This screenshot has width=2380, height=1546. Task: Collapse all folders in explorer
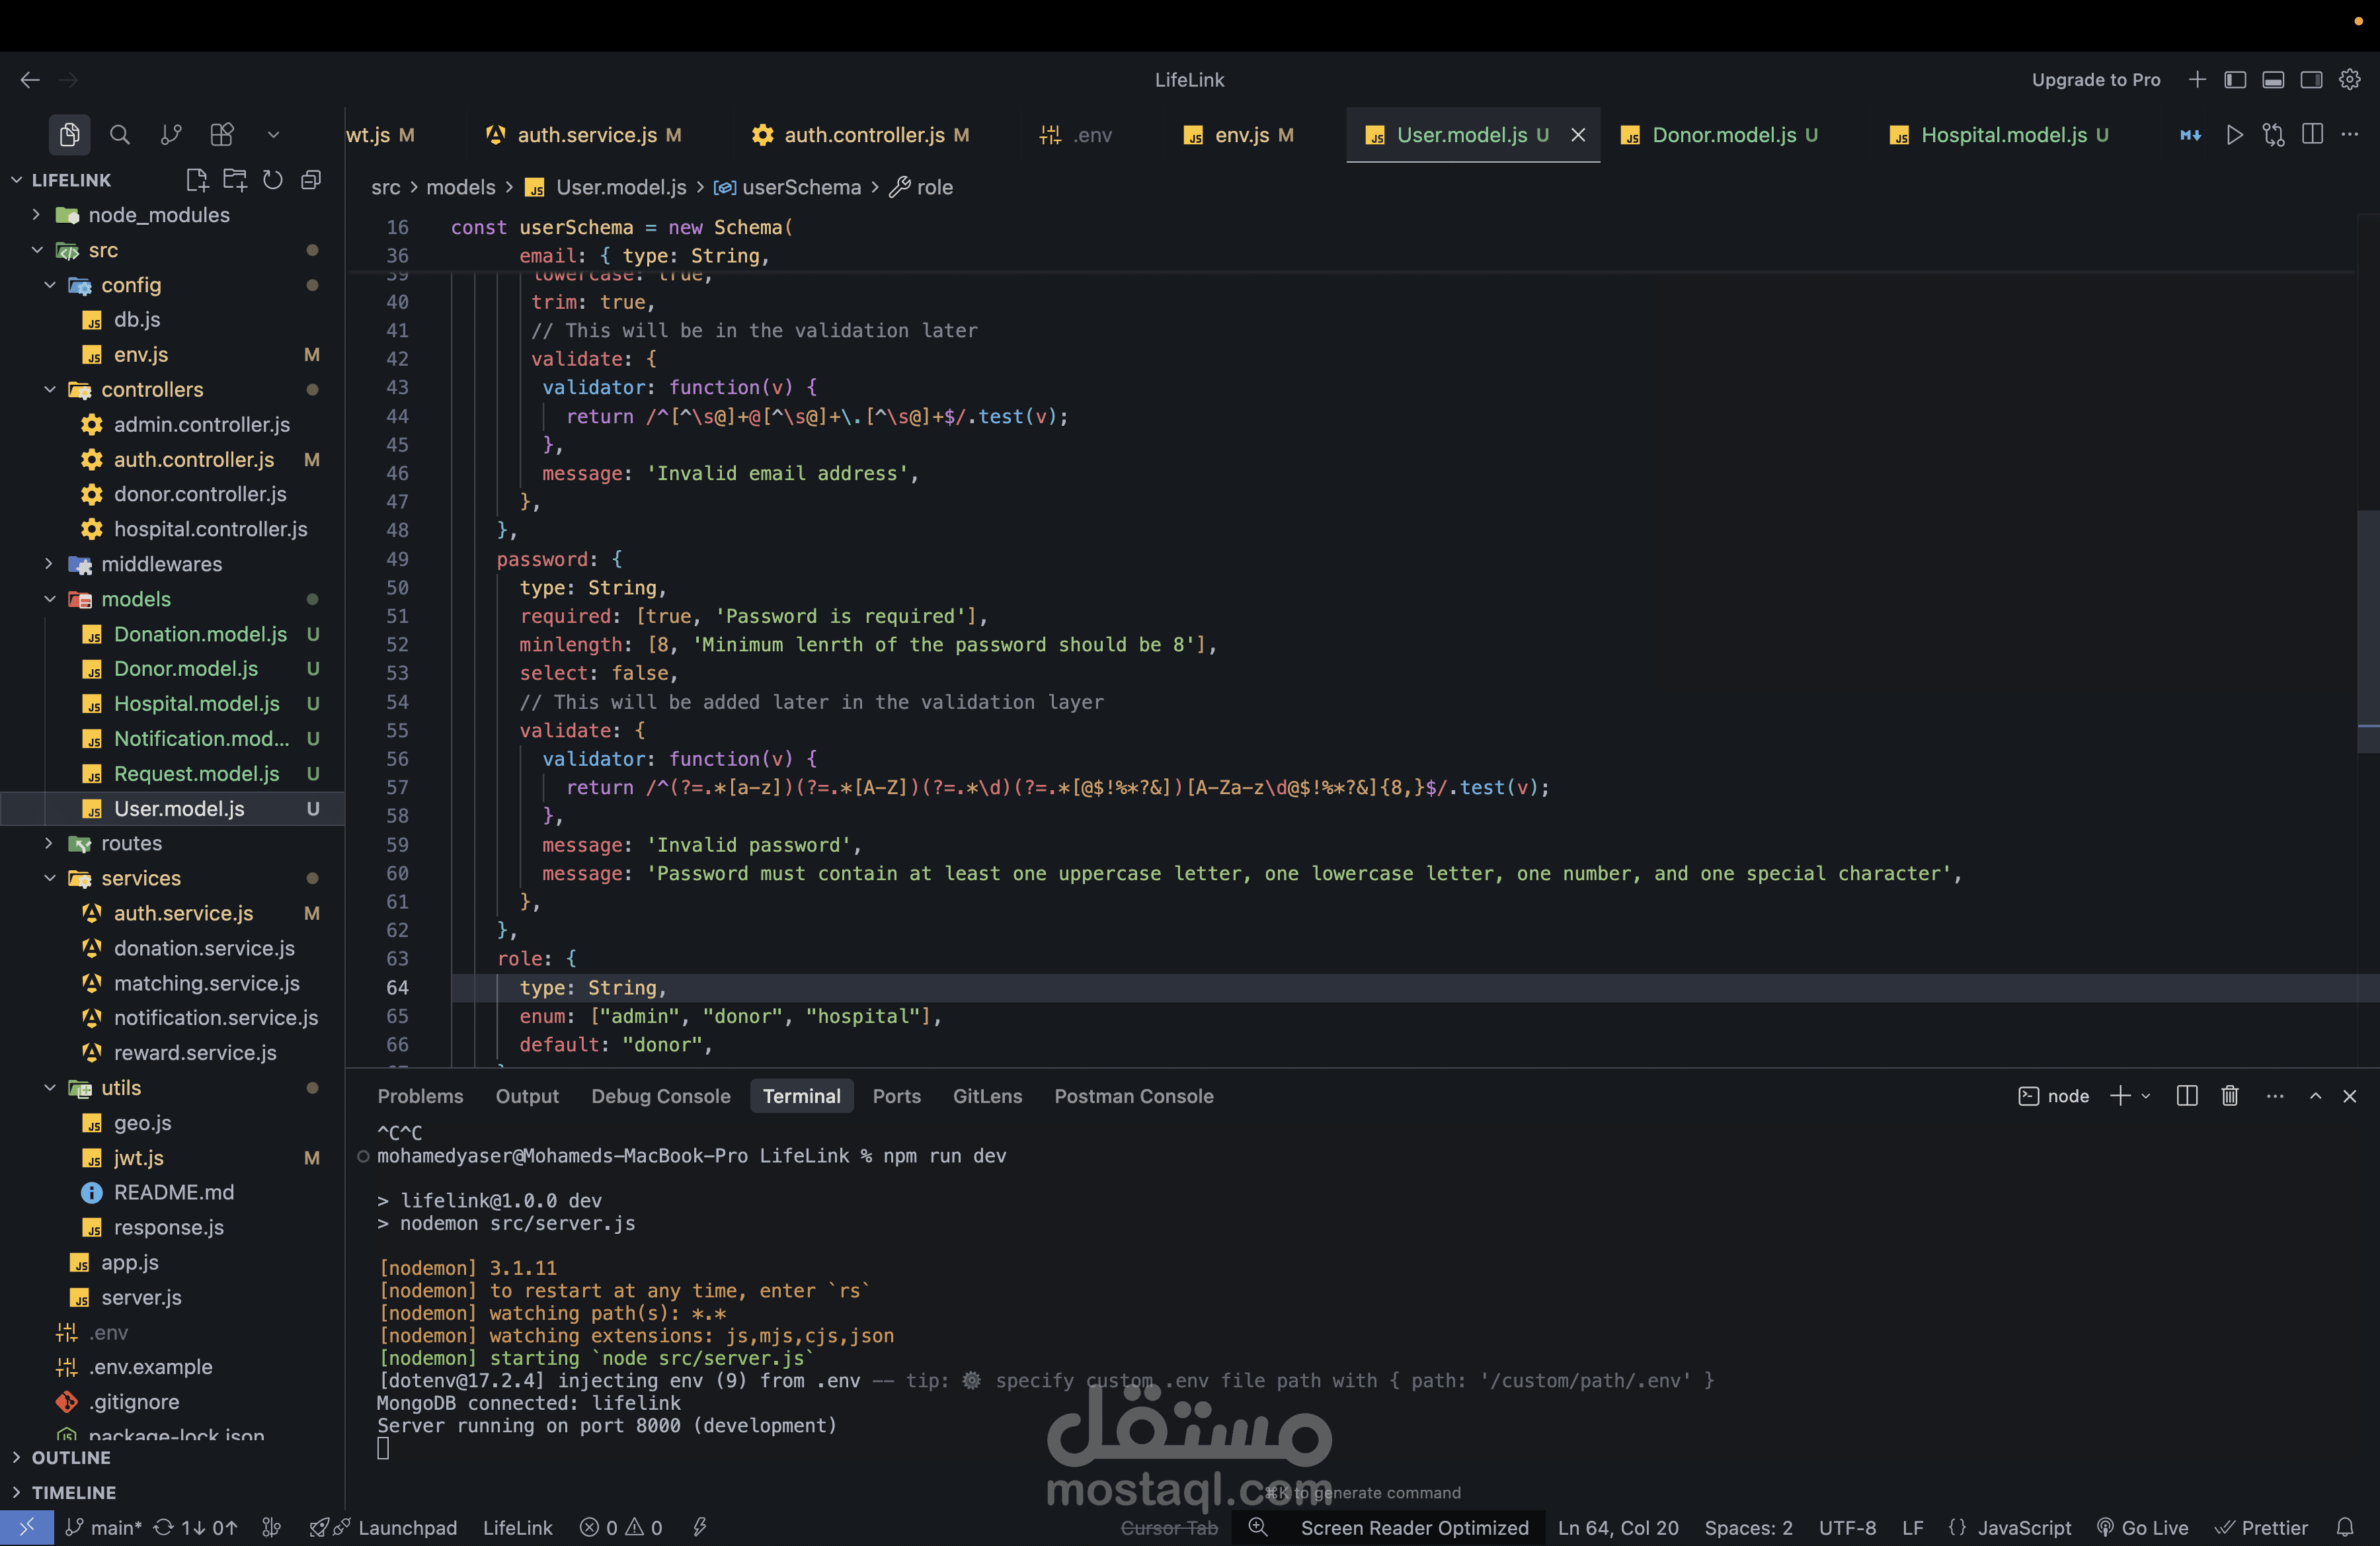point(311,180)
